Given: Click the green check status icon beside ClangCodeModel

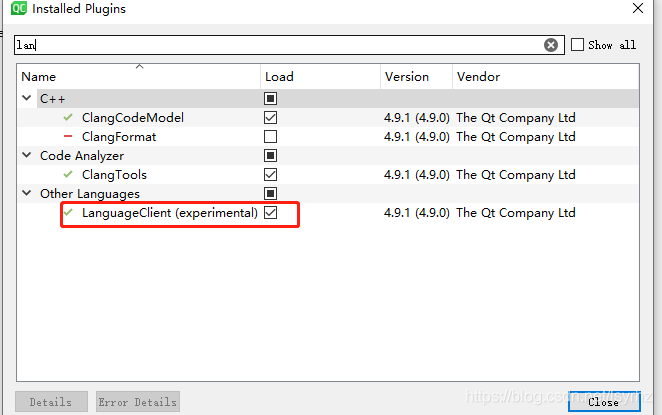Looking at the screenshot, I should coord(68,117).
